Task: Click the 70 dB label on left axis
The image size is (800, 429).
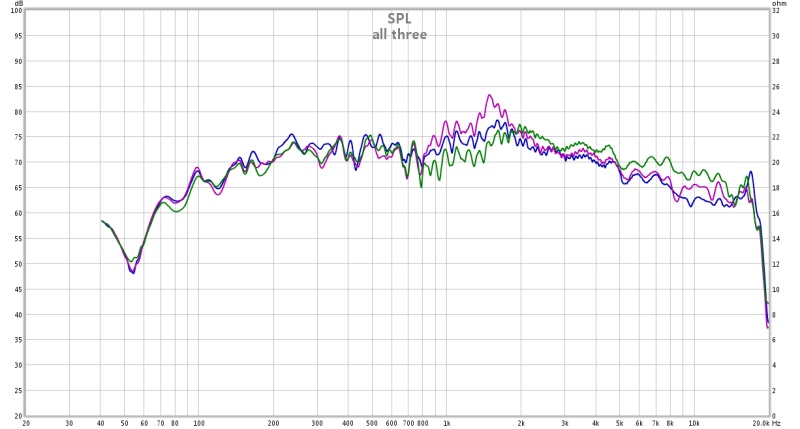Action: coord(17,162)
